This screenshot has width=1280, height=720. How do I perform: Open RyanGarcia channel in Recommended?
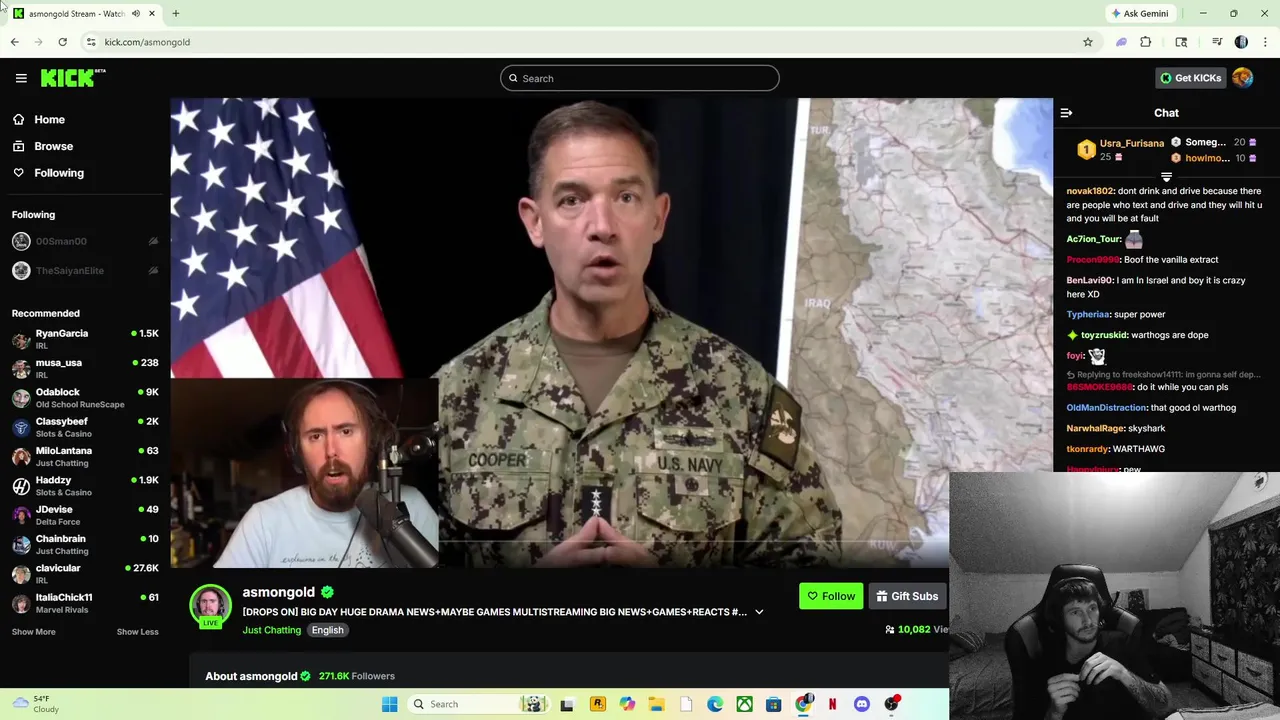85,339
